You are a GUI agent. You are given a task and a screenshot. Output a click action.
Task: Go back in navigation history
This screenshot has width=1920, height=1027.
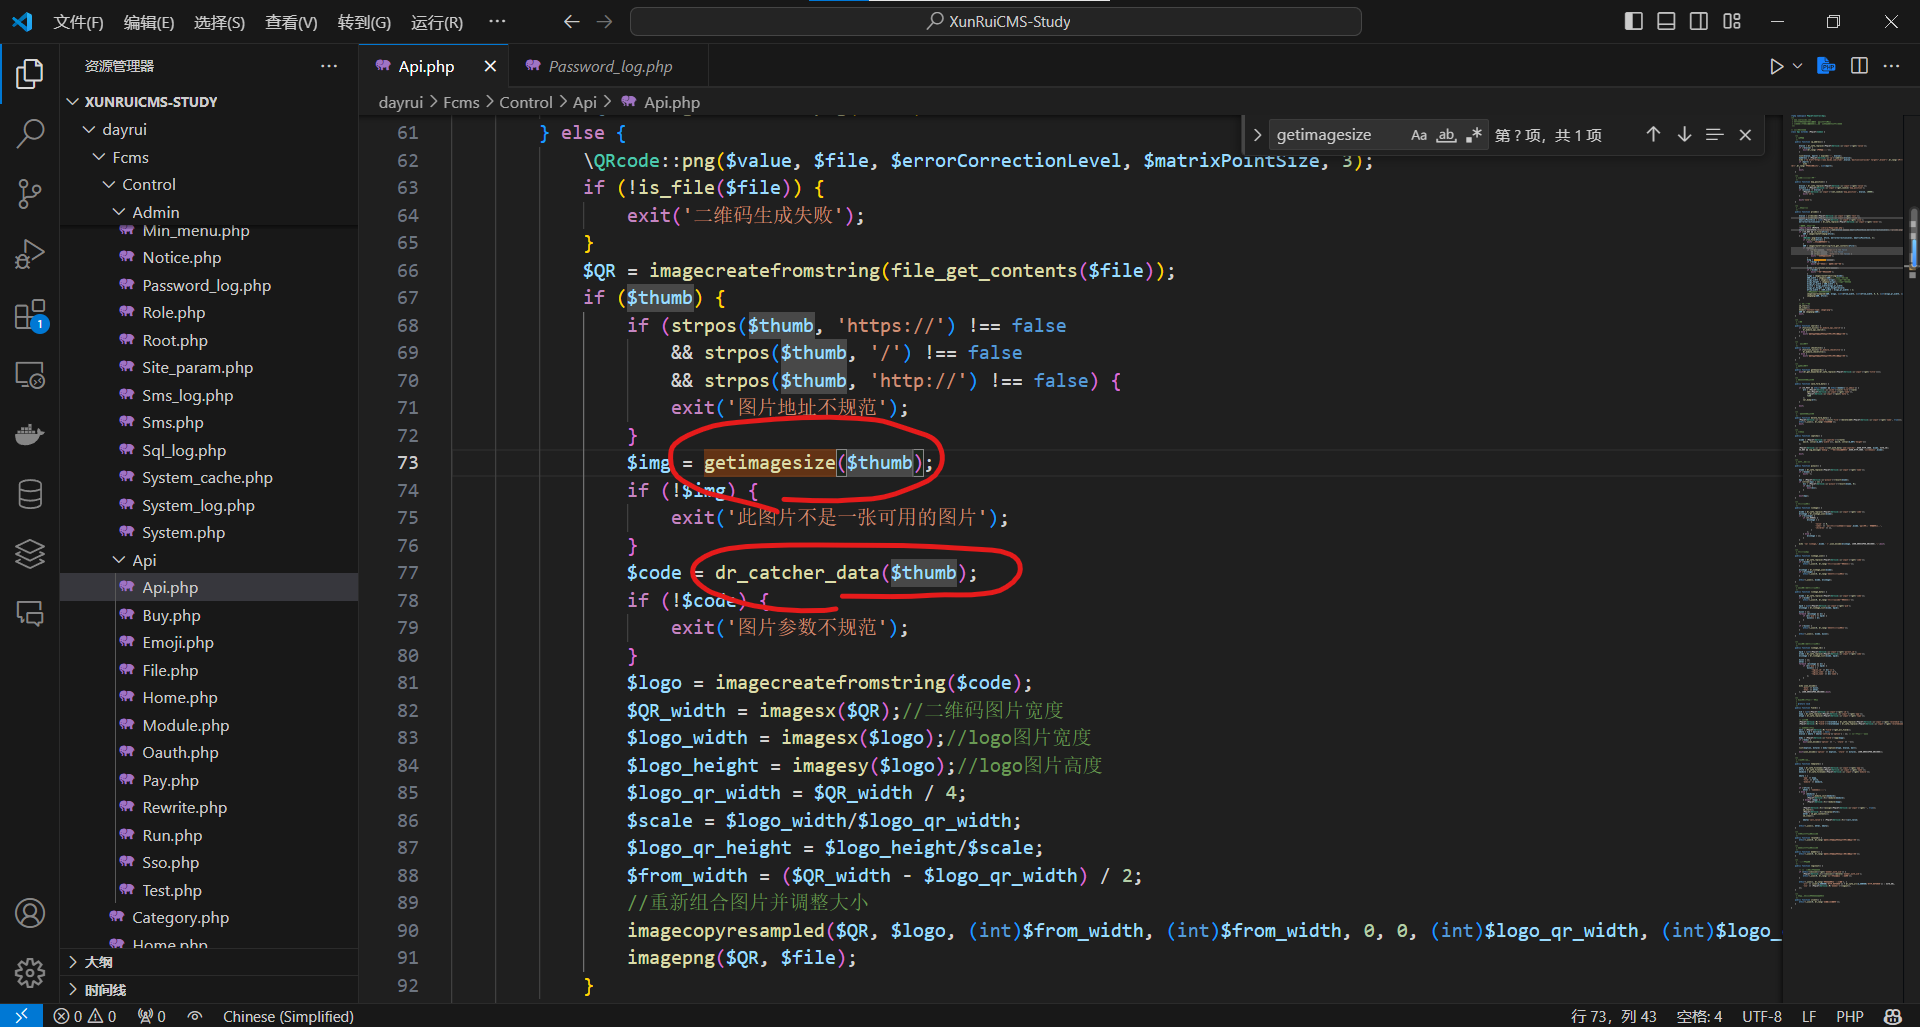(x=571, y=21)
